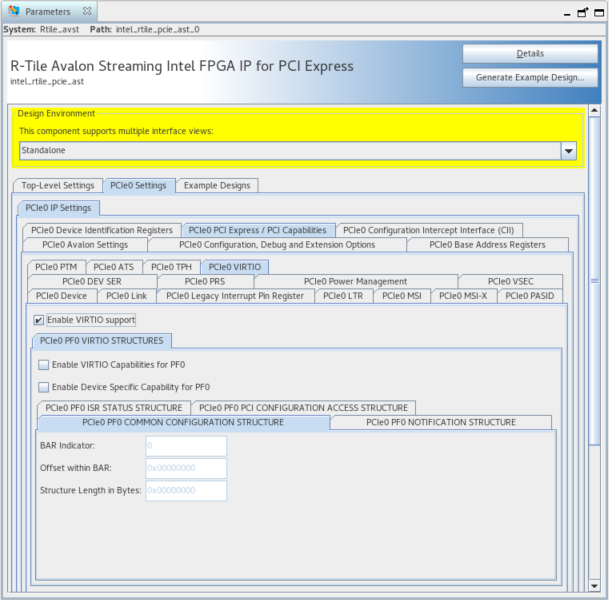Click Generate Example Design button

pyautogui.click(x=530, y=78)
